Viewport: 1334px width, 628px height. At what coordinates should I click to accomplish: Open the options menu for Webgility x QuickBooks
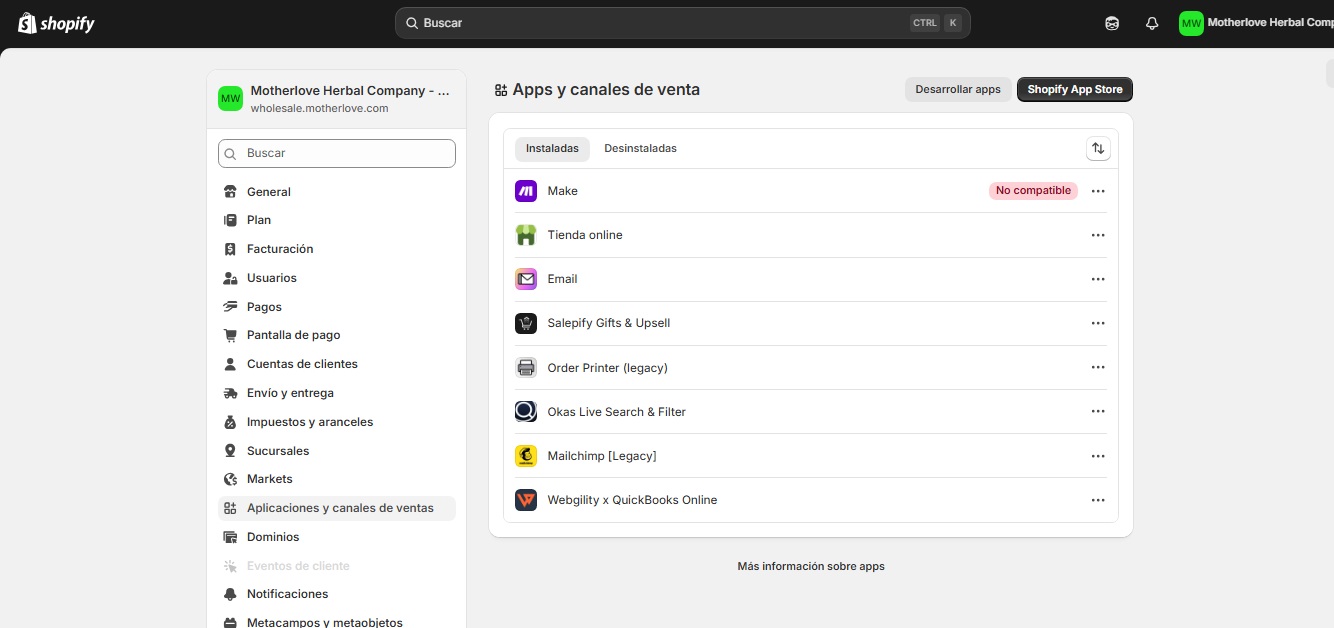coord(1098,500)
